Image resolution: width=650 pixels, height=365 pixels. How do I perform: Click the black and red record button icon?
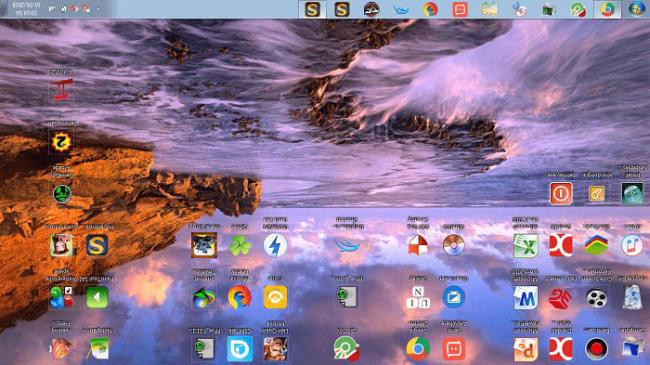596,349
